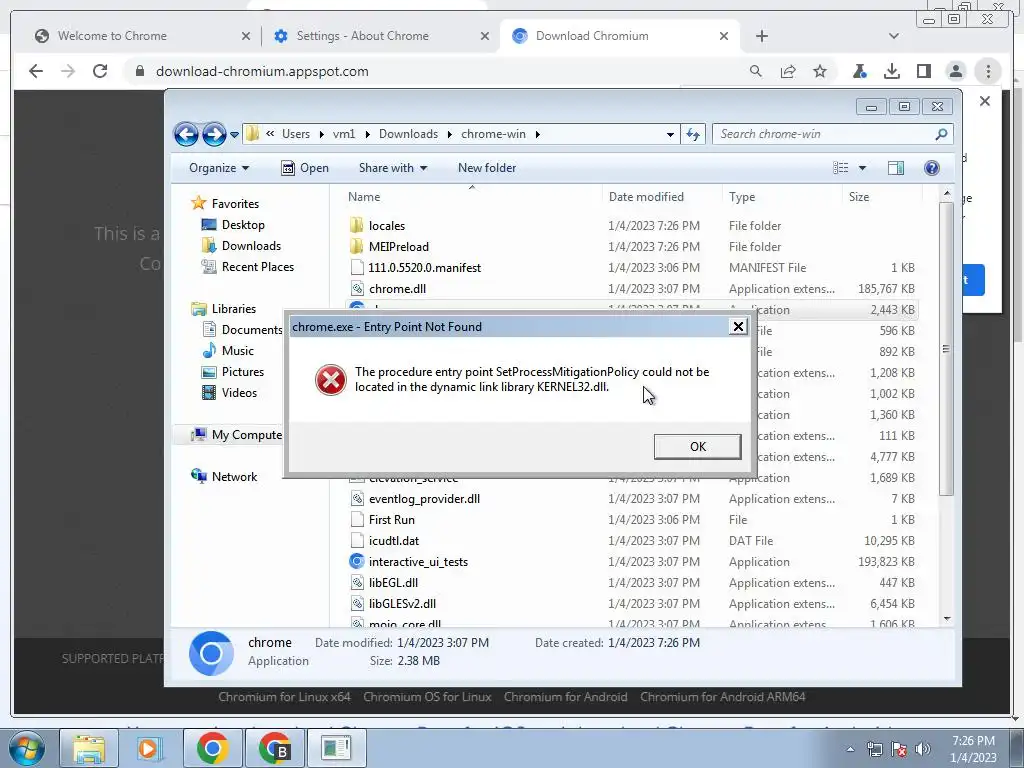Select eventlog_provider.dll file
The image size is (1024, 768).
424,499
